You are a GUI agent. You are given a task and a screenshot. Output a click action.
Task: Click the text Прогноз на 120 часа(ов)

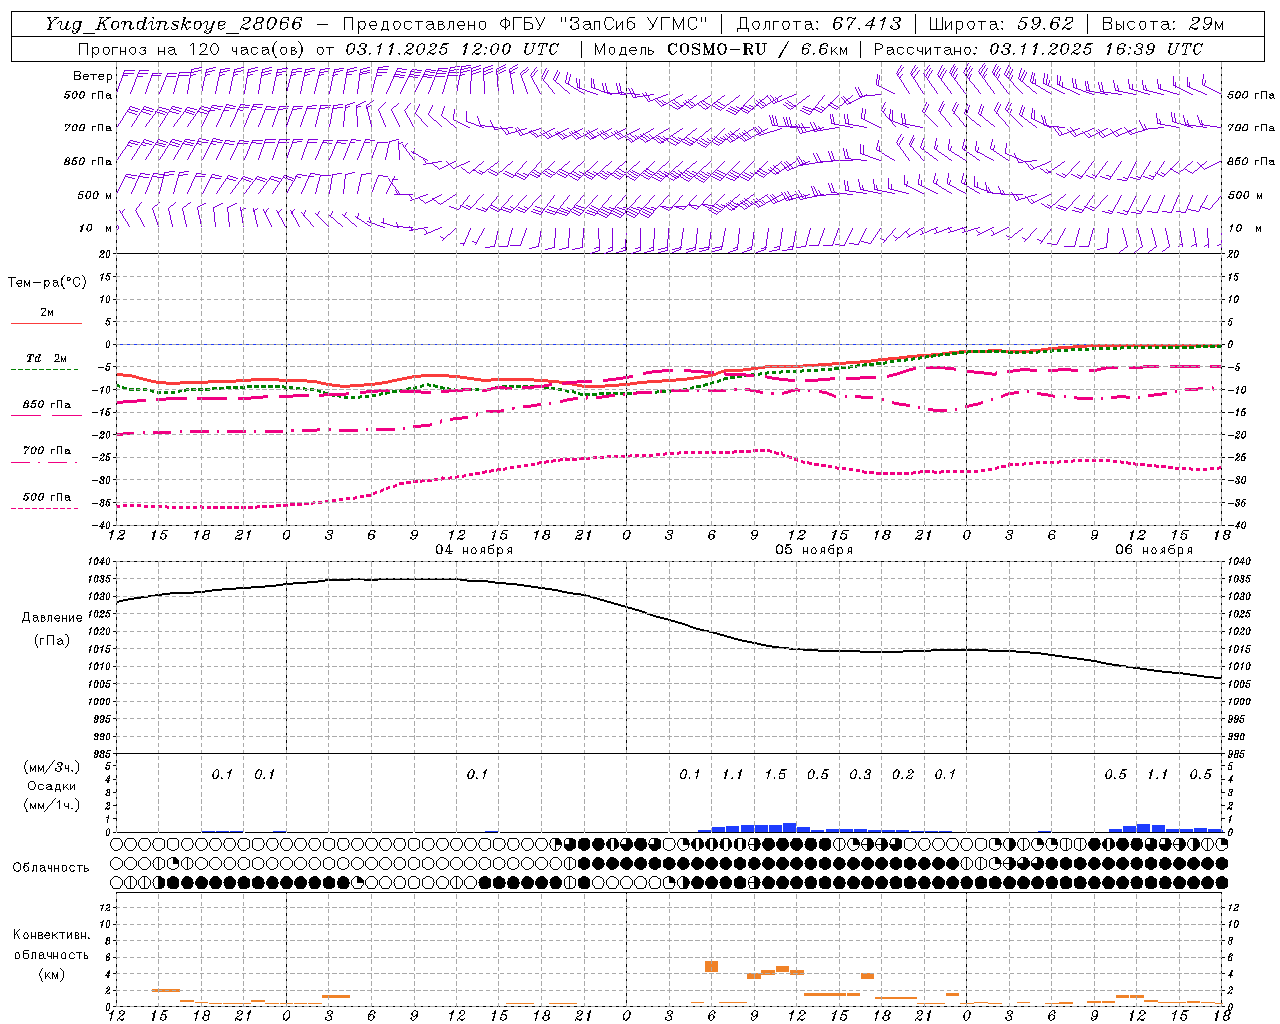(x=190, y=49)
